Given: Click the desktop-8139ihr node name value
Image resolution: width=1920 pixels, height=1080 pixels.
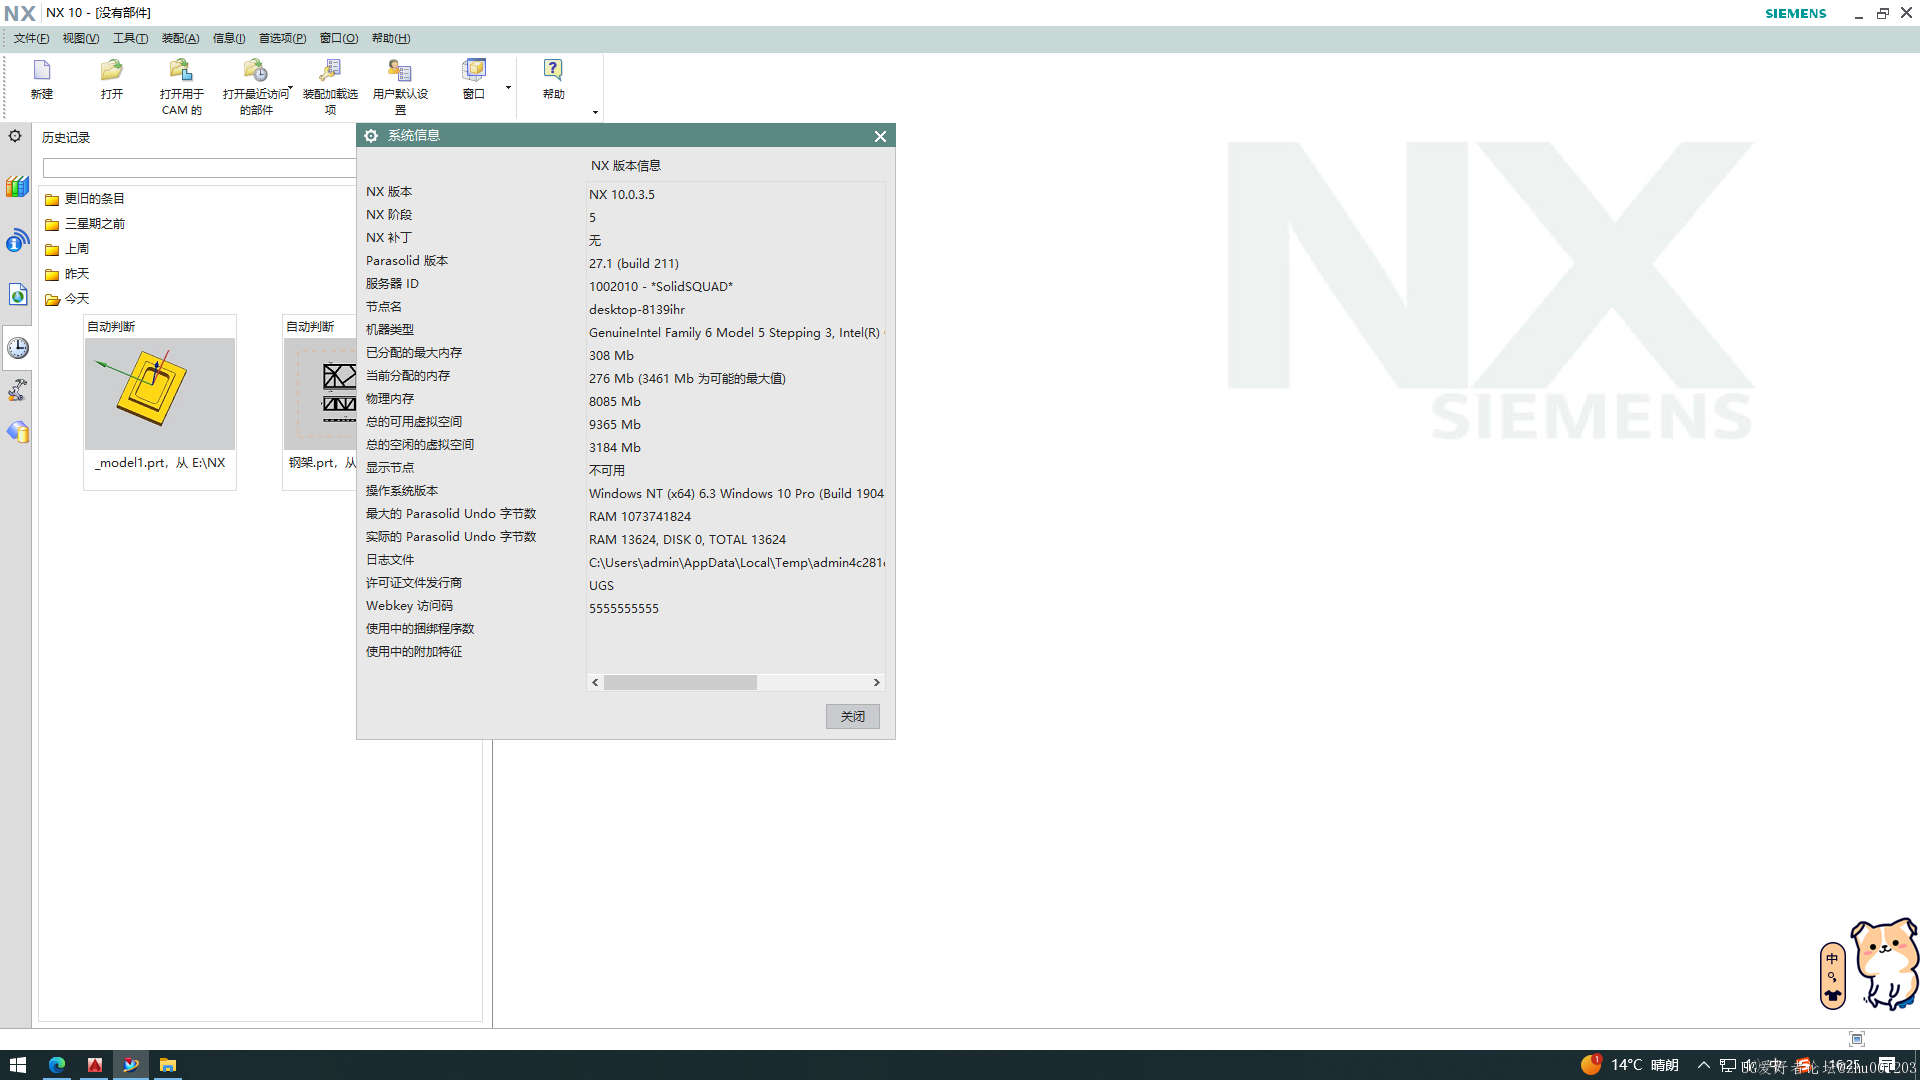Looking at the screenshot, I should coord(637,310).
